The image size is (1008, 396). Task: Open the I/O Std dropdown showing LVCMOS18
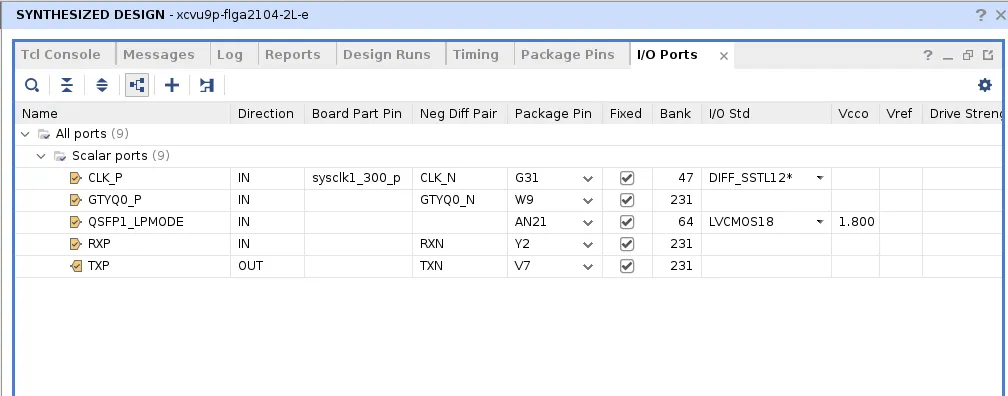coord(820,222)
